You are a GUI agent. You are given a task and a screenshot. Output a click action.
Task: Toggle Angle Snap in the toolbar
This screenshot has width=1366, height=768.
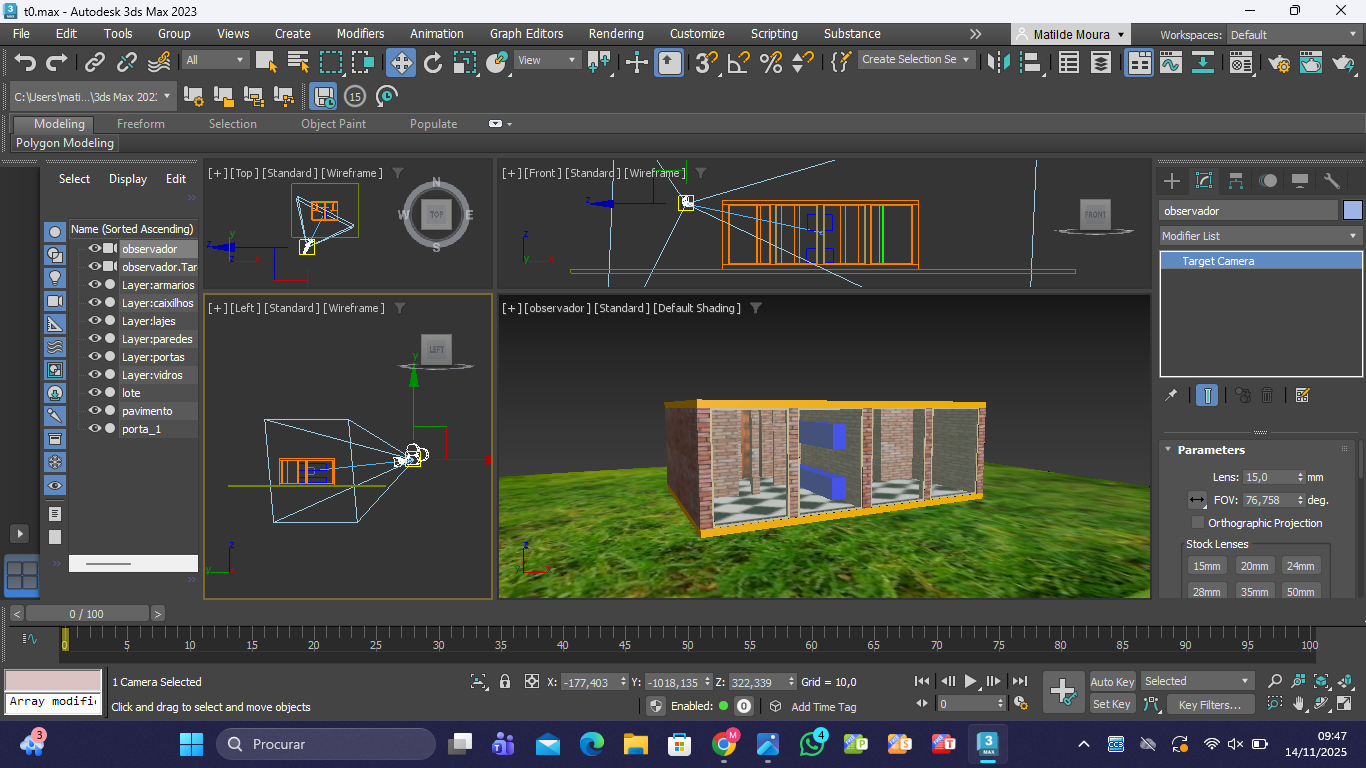pyautogui.click(x=738, y=63)
